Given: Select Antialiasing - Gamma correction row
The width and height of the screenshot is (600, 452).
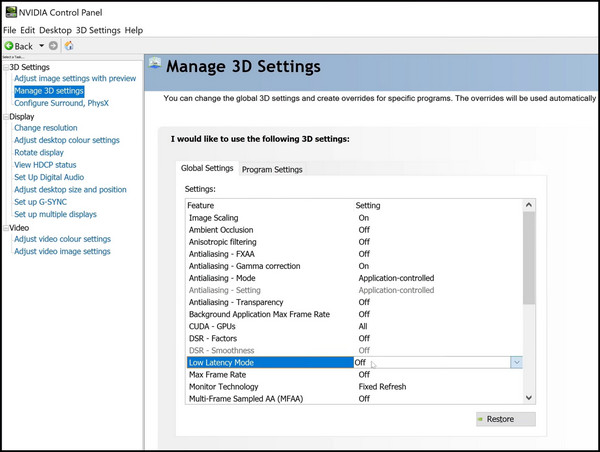Looking at the screenshot, I should [354, 266].
